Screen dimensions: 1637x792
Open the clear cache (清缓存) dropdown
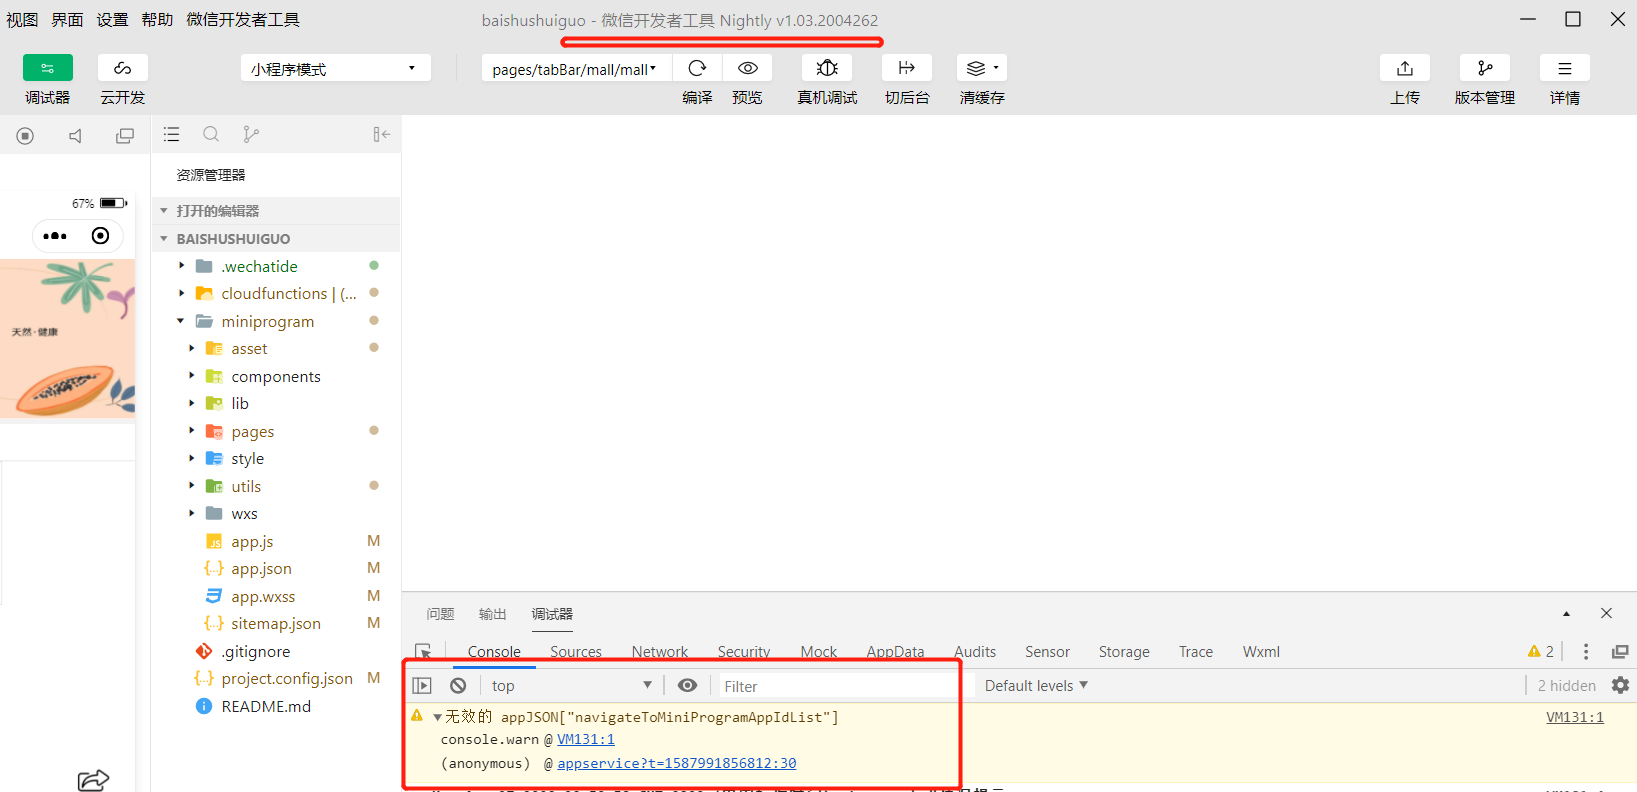coord(982,68)
